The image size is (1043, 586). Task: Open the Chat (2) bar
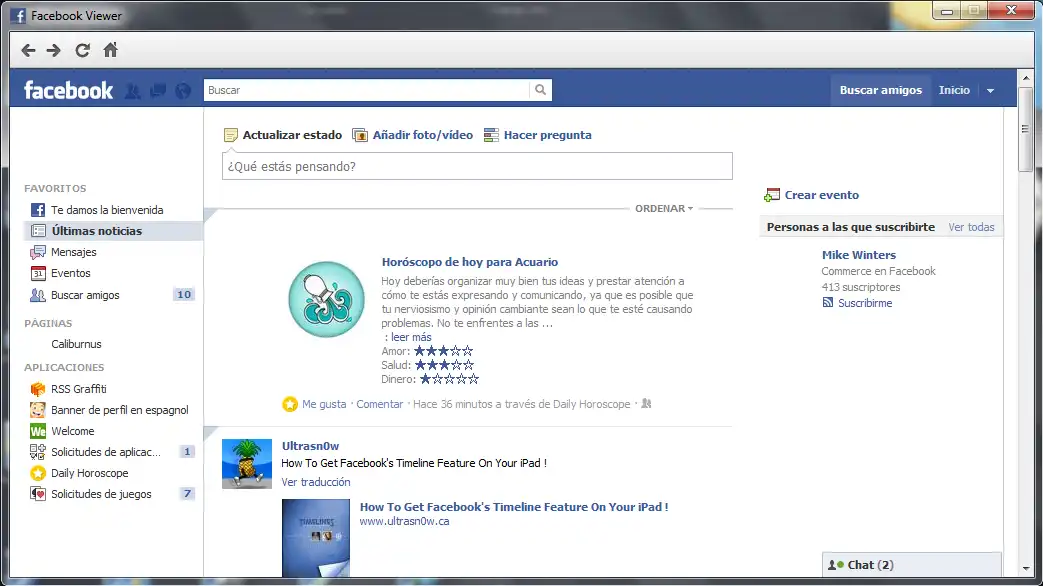pyautogui.click(x=912, y=565)
